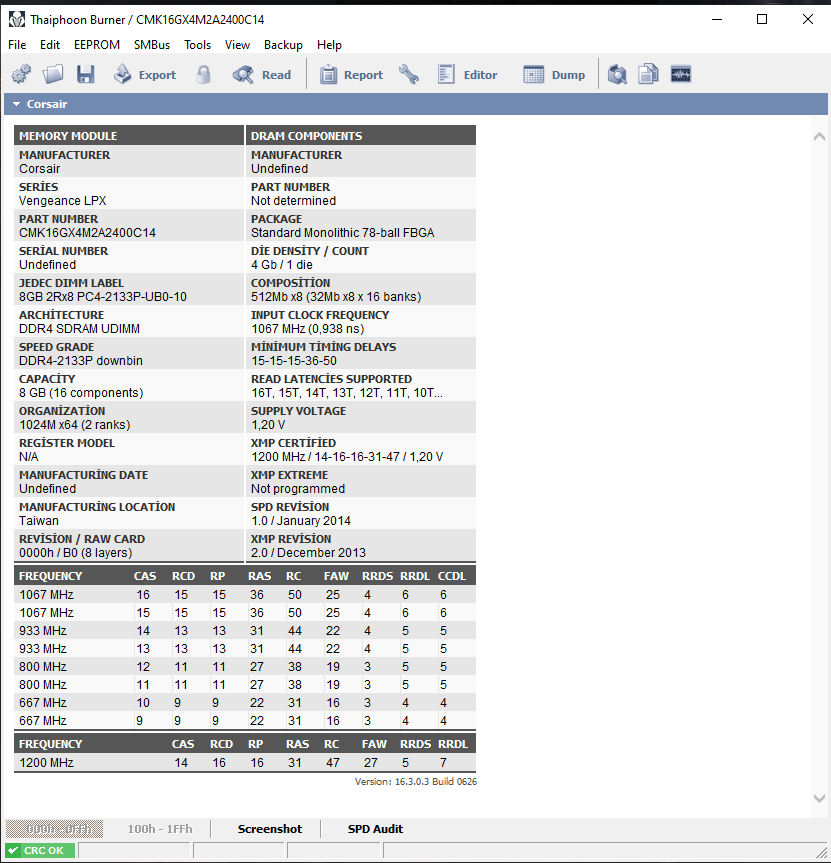The height and width of the screenshot is (863, 831).
Task: Collapse the Corsair section header
Action: (416, 104)
